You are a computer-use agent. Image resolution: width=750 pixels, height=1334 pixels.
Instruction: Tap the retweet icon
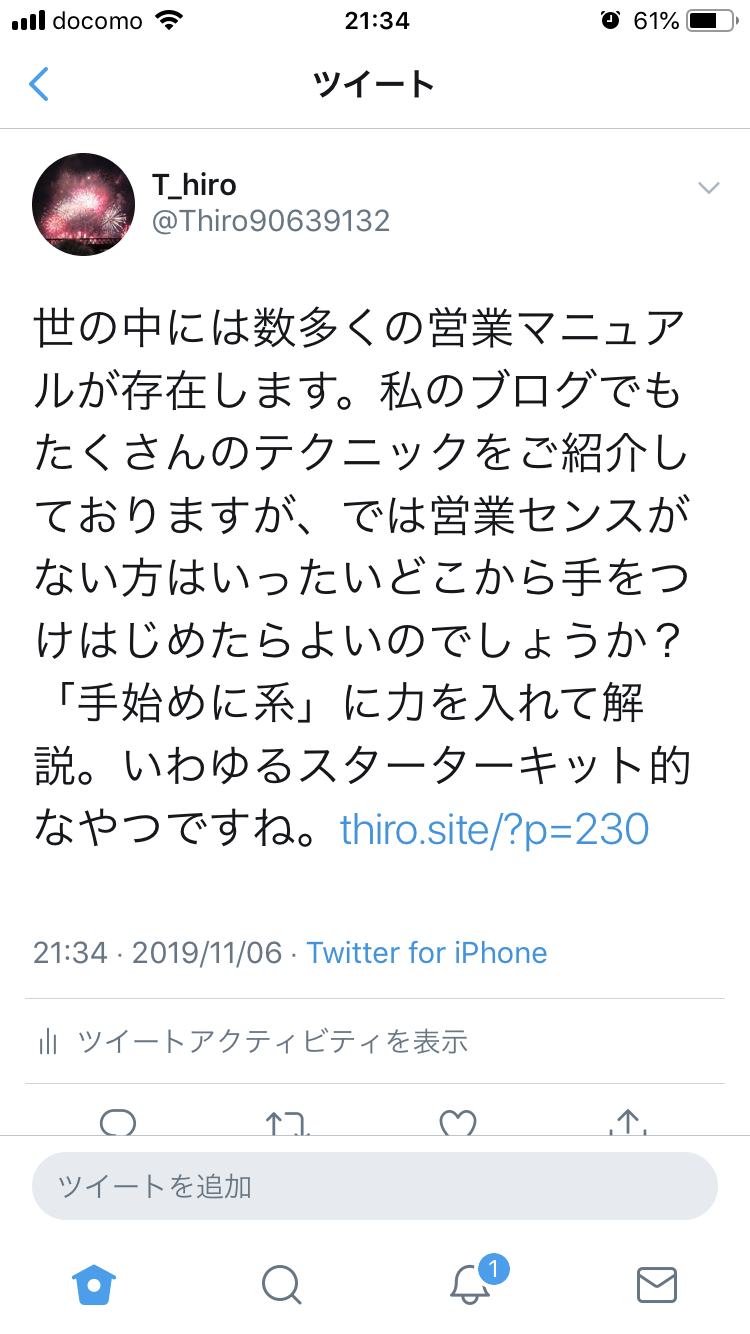(x=288, y=1122)
